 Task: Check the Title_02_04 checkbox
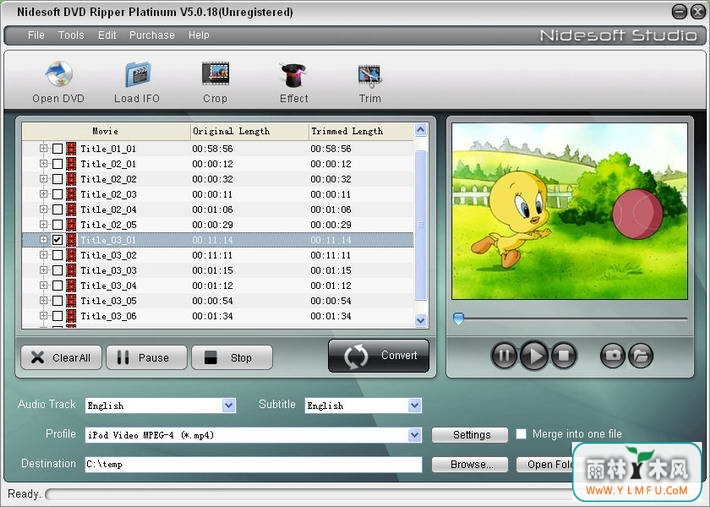point(58,209)
